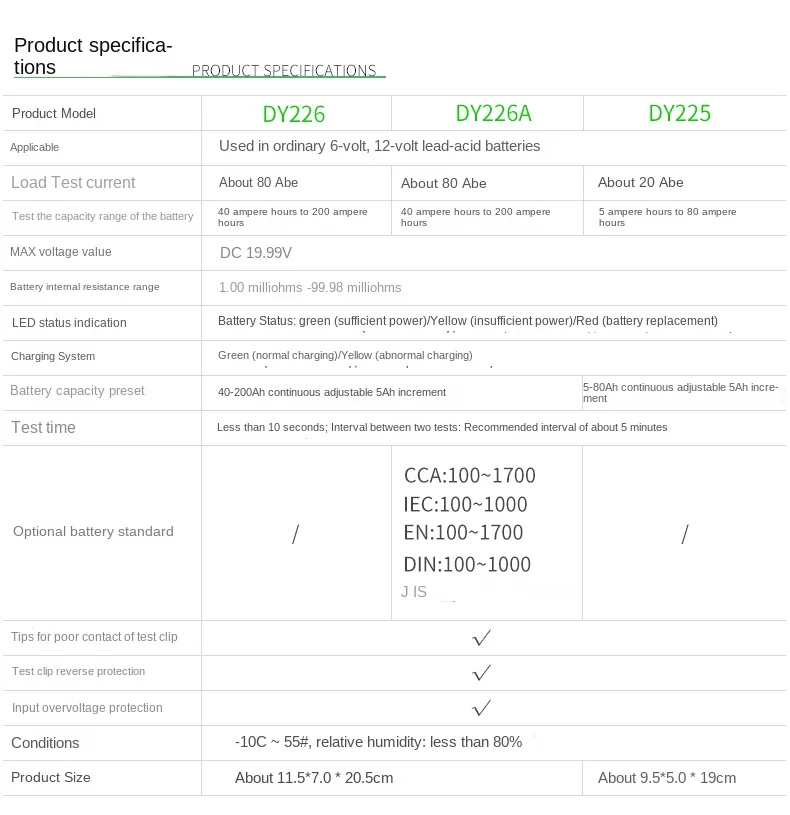Click the slash under the DY226 column
Screen dimensions: 790x815
[295, 534]
